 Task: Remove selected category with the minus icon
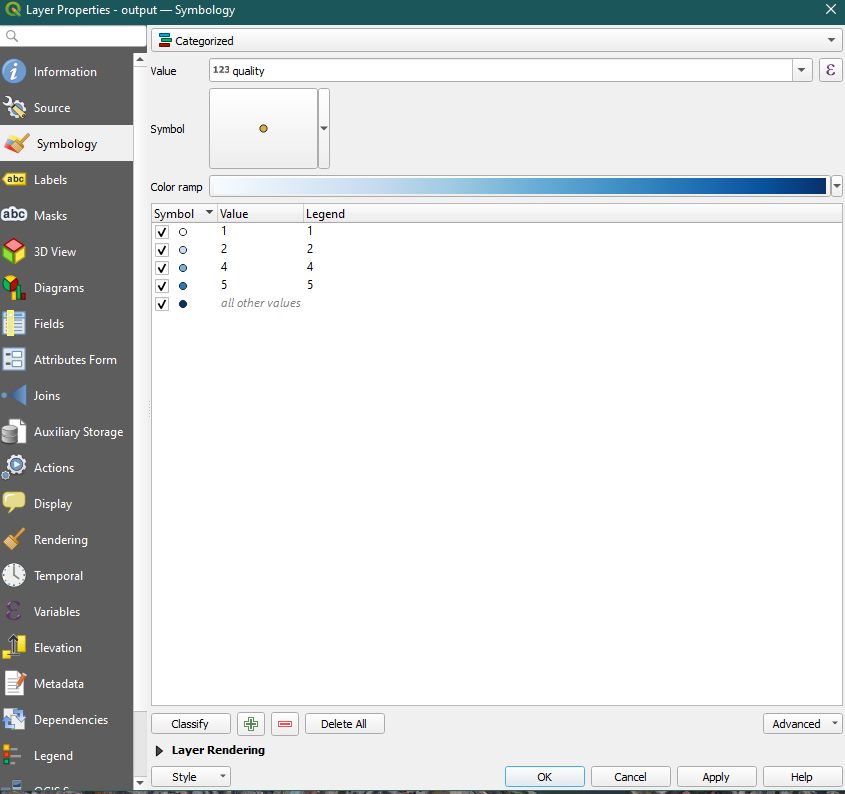tap(284, 723)
